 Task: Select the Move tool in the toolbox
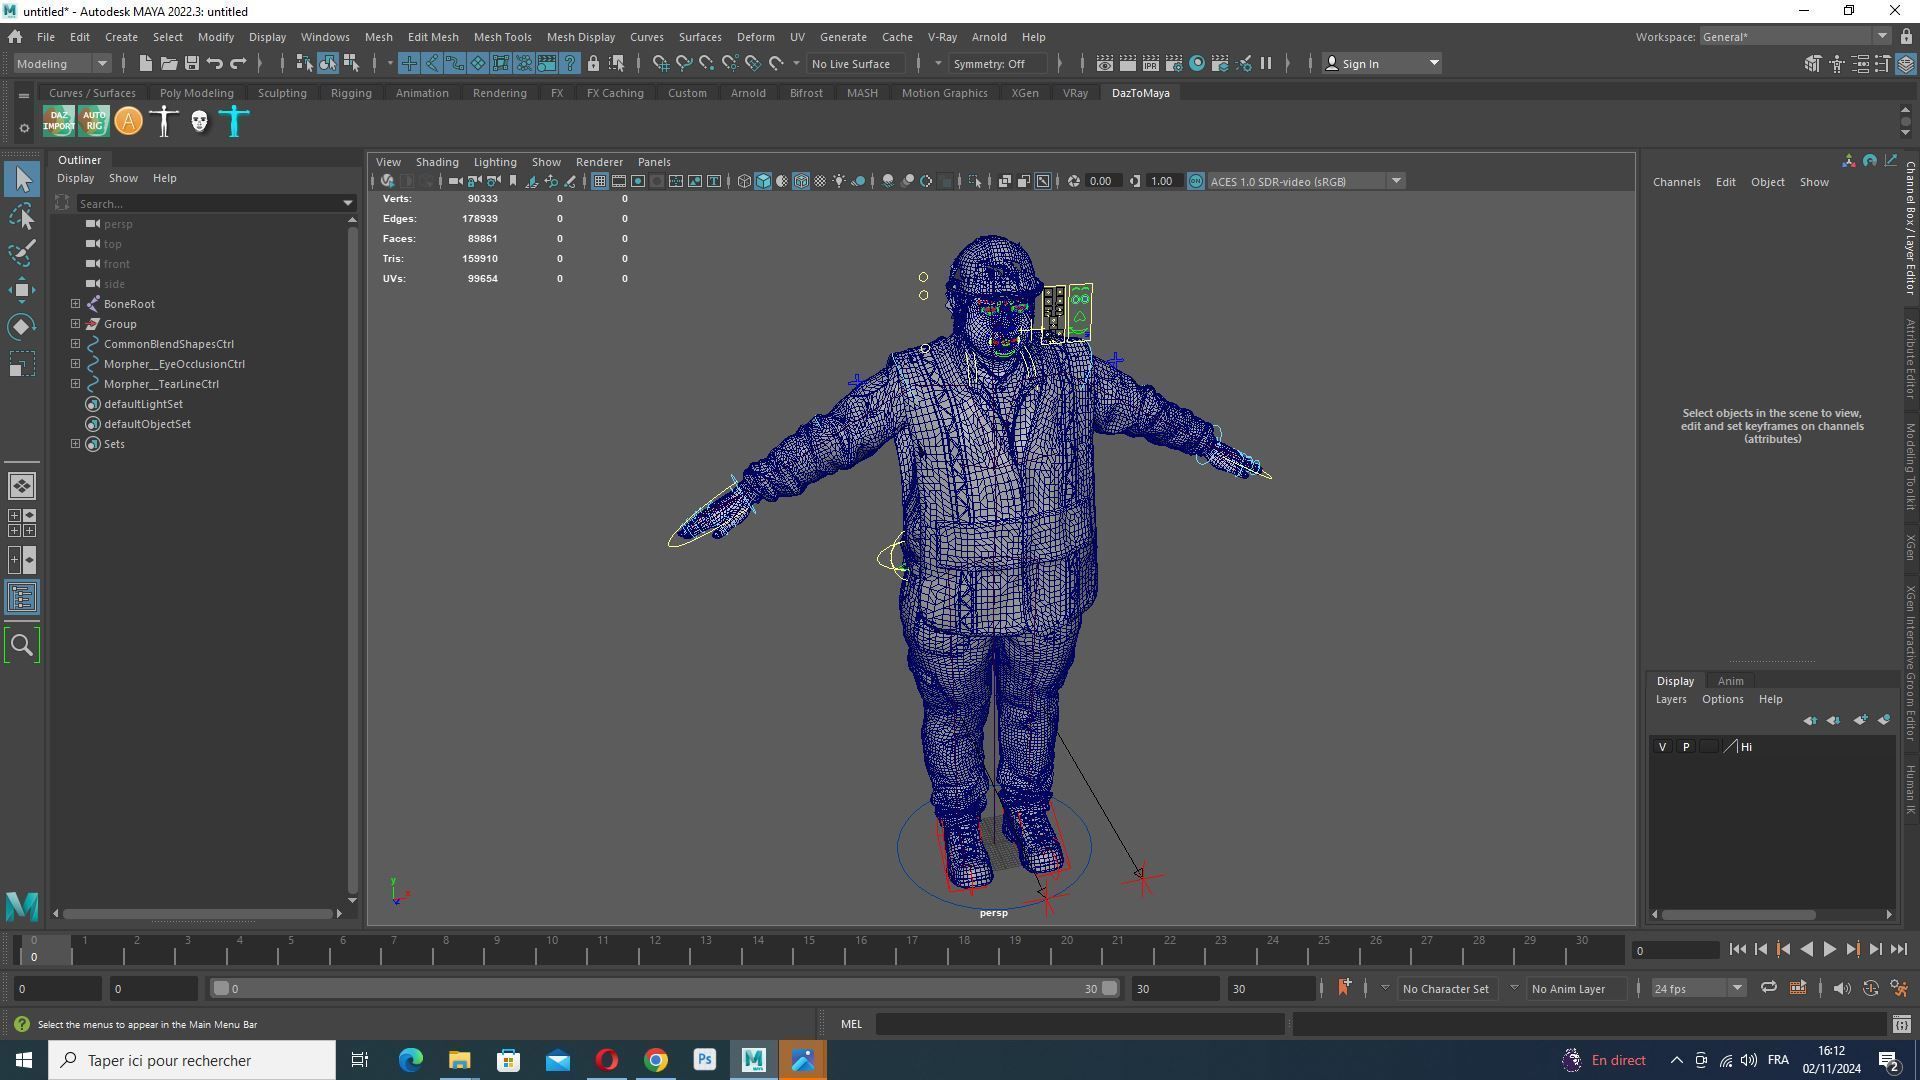pyautogui.click(x=22, y=290)
